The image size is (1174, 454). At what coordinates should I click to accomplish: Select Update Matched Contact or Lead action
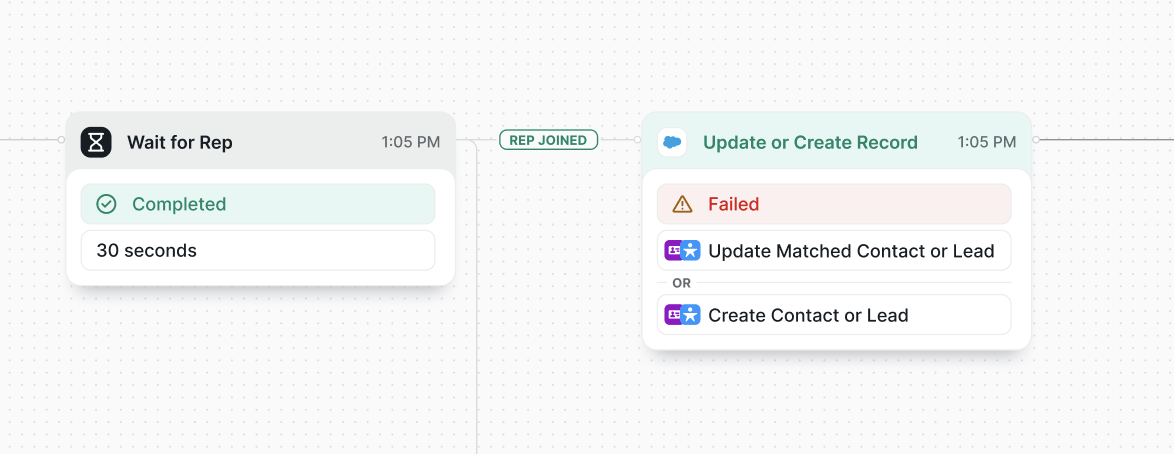coord(834,250)
